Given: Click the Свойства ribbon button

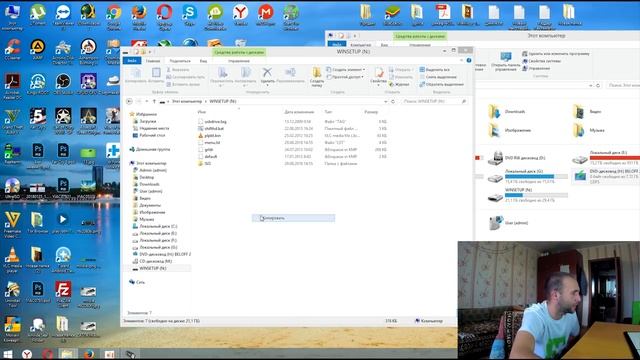Looking at the screenshot, I should click(378, 76).
